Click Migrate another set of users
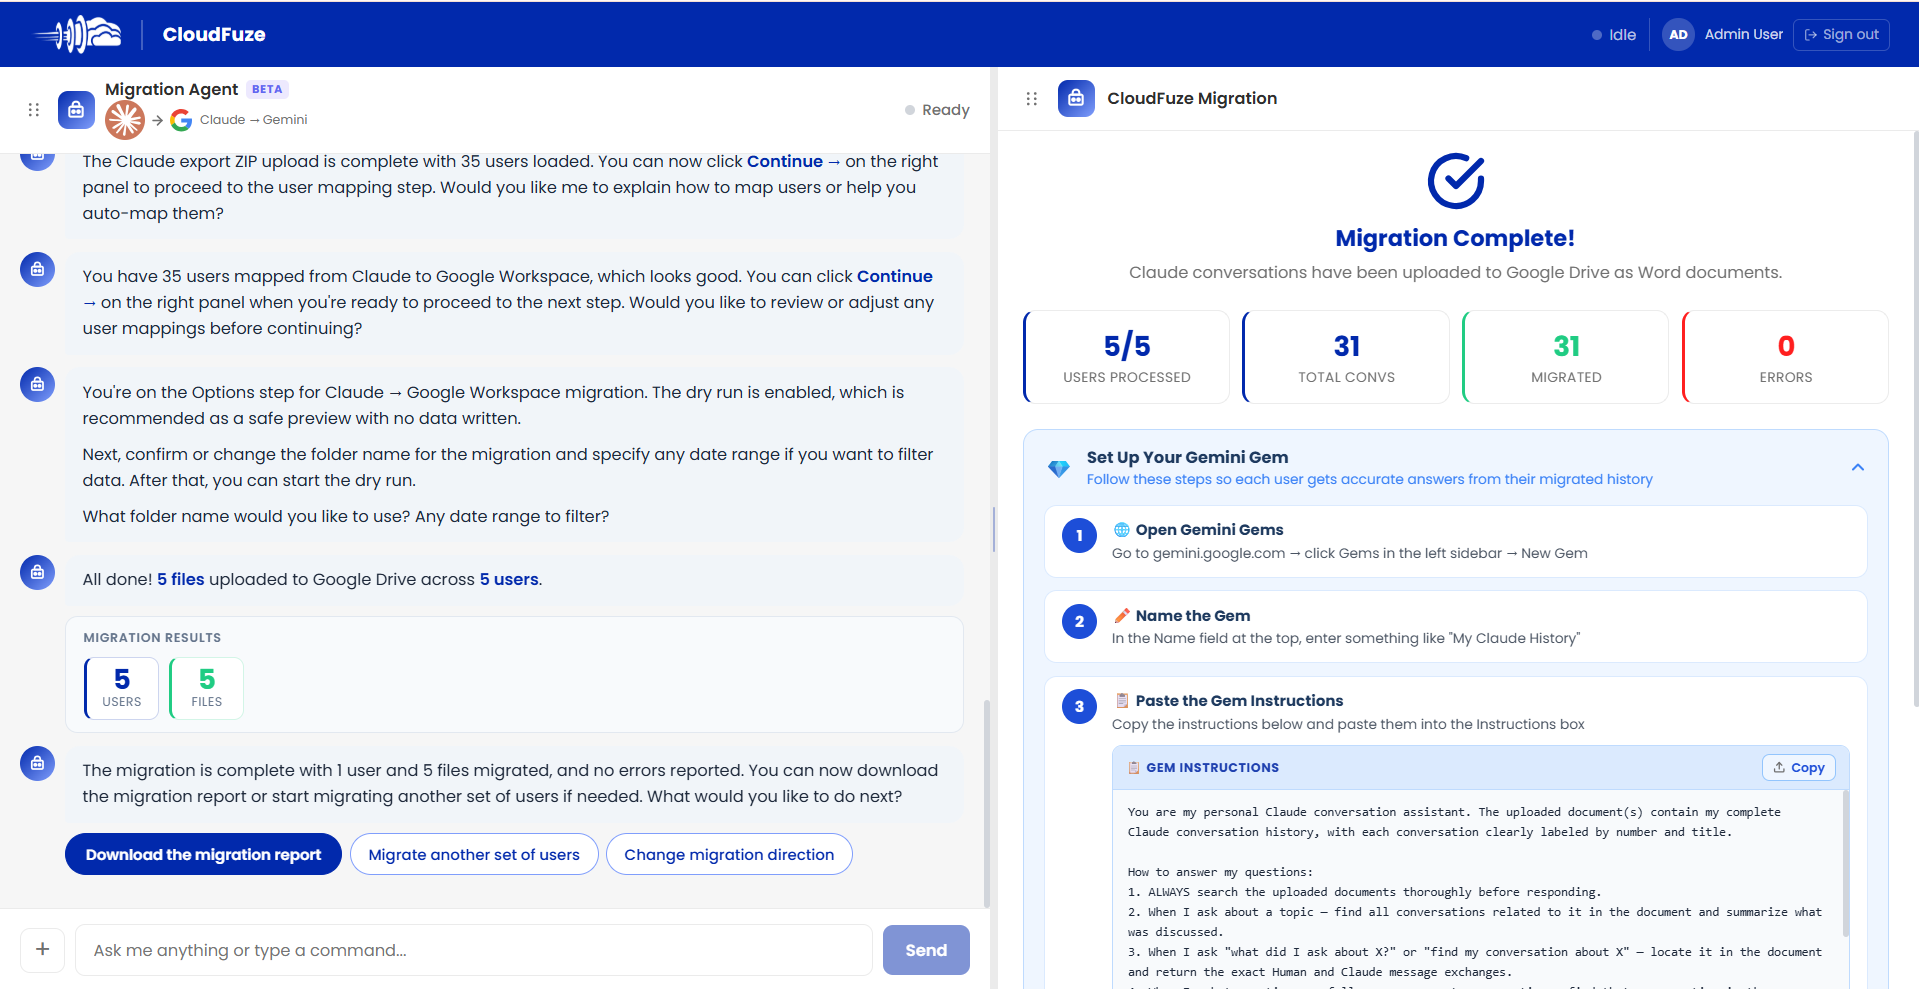This screenshot has width=1919, height=989. (x=474, y=854)
